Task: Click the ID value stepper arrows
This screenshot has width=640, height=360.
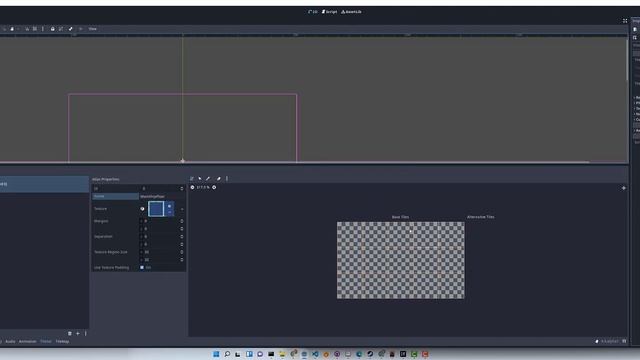Action: coord(182,189)
